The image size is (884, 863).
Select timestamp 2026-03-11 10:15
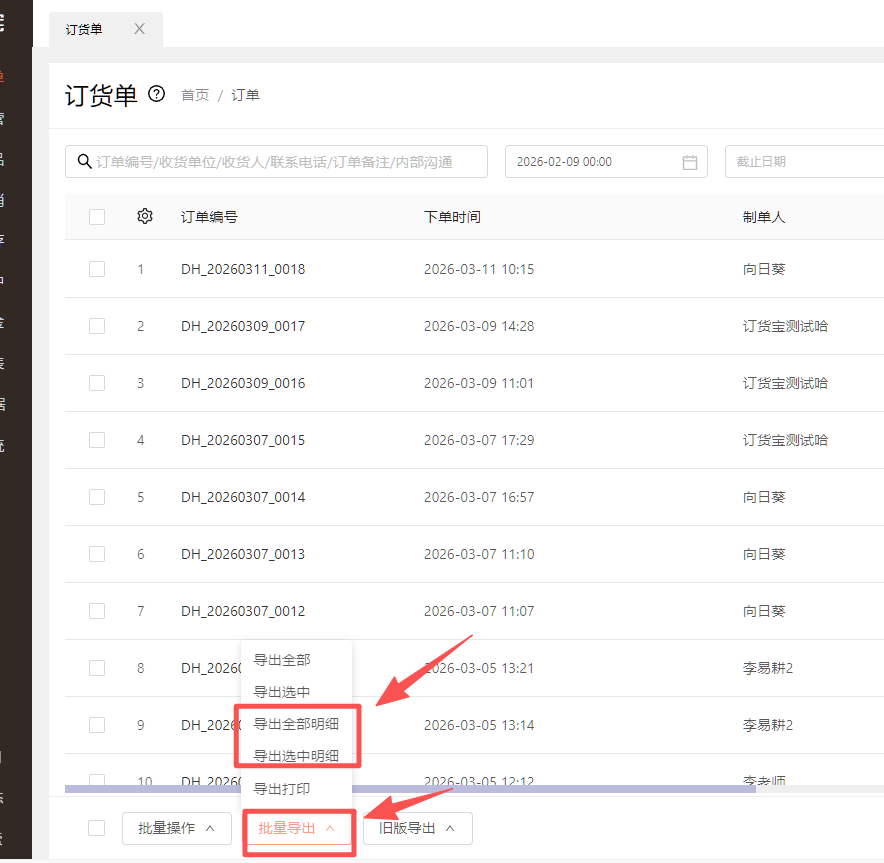[479, 269]
